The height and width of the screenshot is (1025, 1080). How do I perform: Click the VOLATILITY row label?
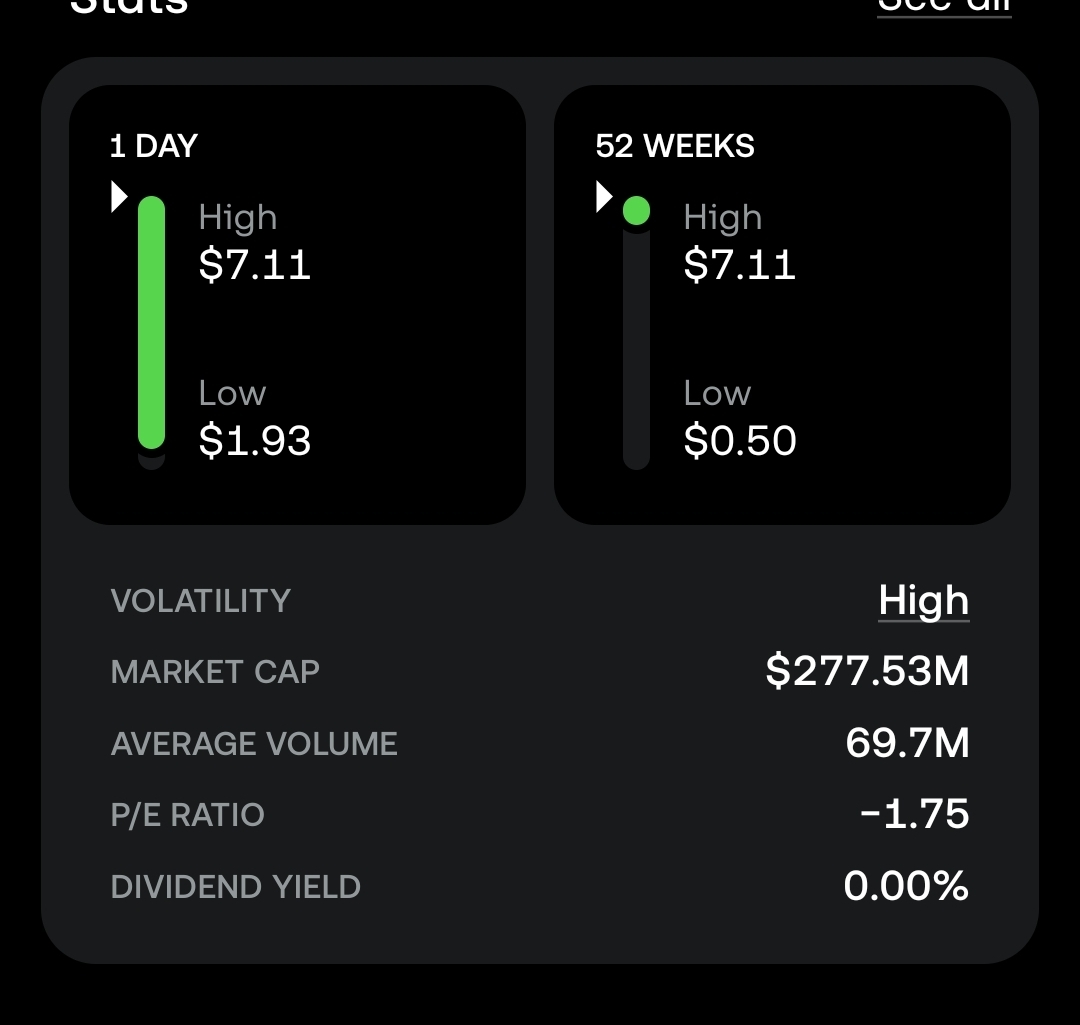[x=201, y=601]
